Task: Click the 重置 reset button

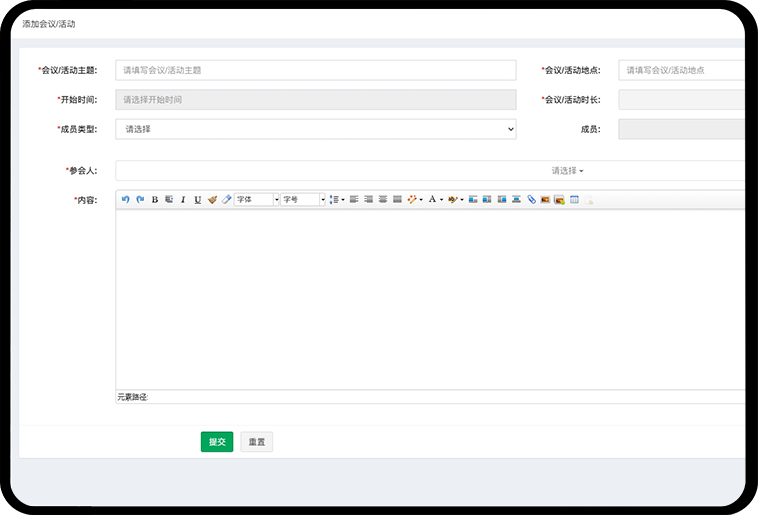Action: pyautogui.click(x=256, y=442)
